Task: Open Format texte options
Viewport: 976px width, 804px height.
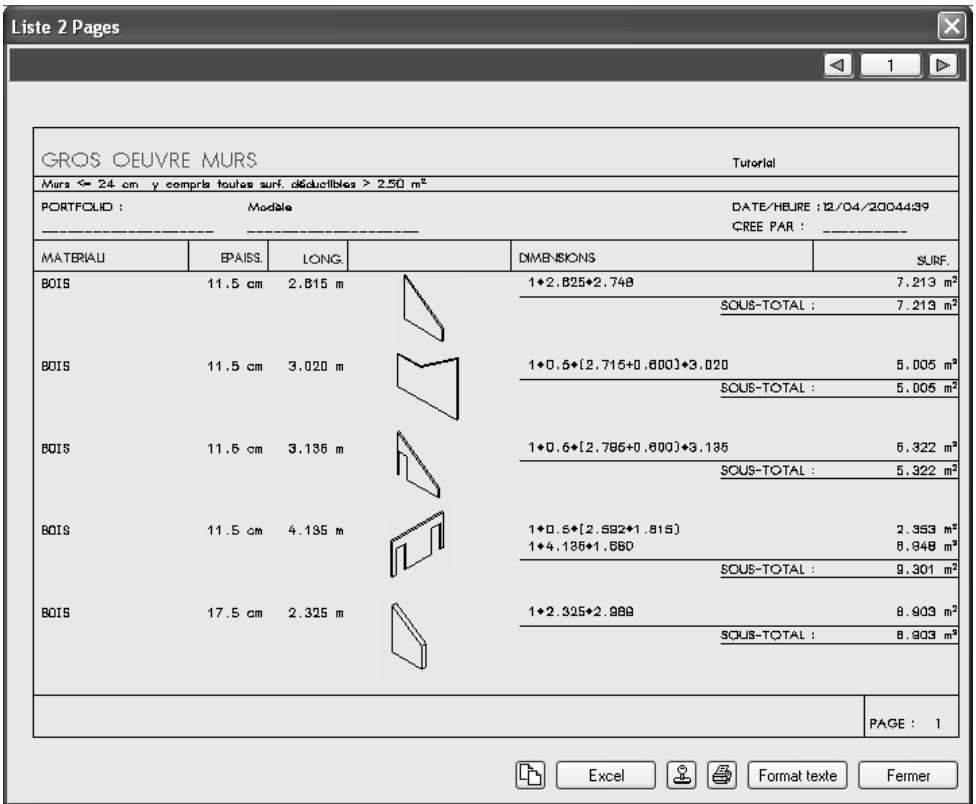Action: [x=797, y=775]
